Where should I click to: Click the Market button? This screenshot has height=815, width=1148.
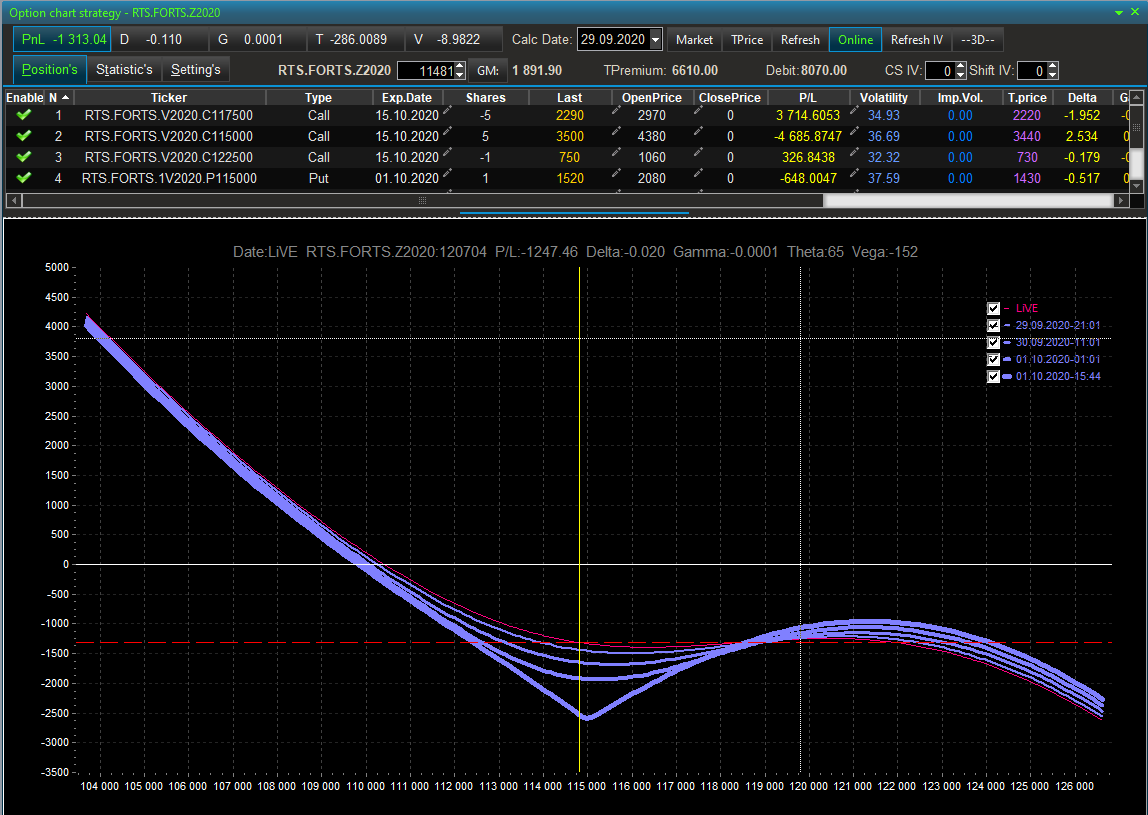[x=694, y=40]
